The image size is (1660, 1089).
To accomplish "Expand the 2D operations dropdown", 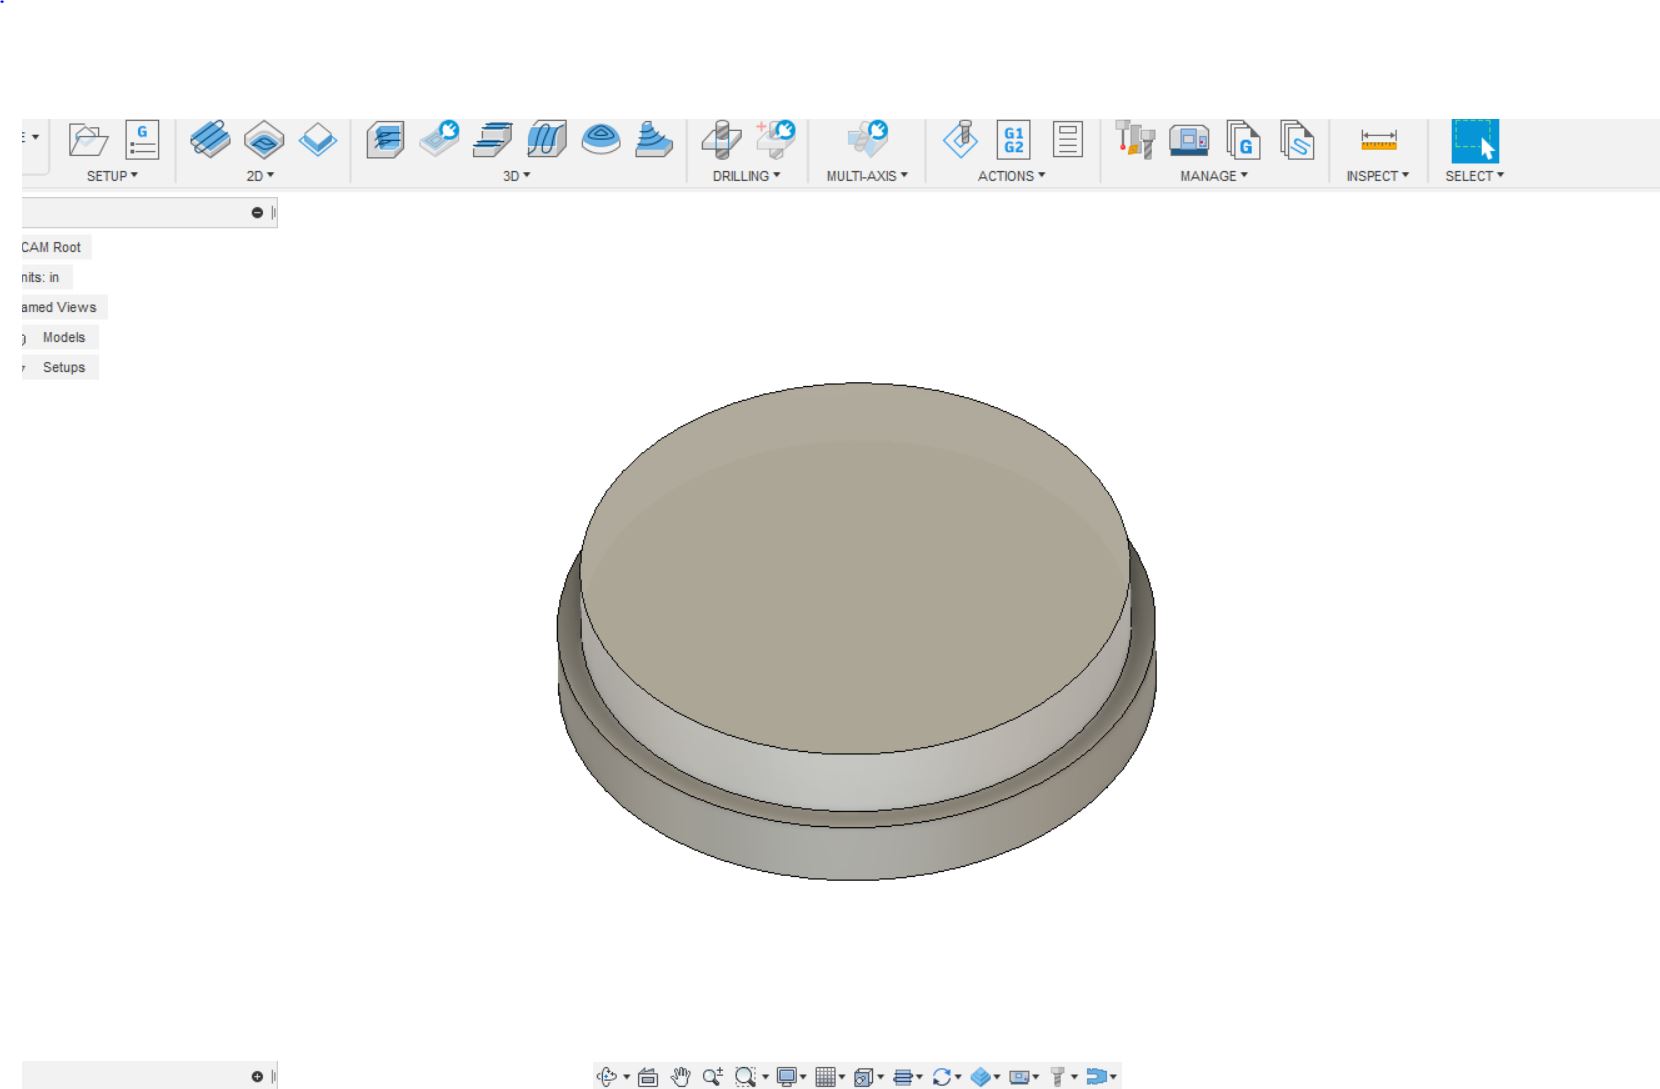I will pyautogui.click(x=260, y=176).
